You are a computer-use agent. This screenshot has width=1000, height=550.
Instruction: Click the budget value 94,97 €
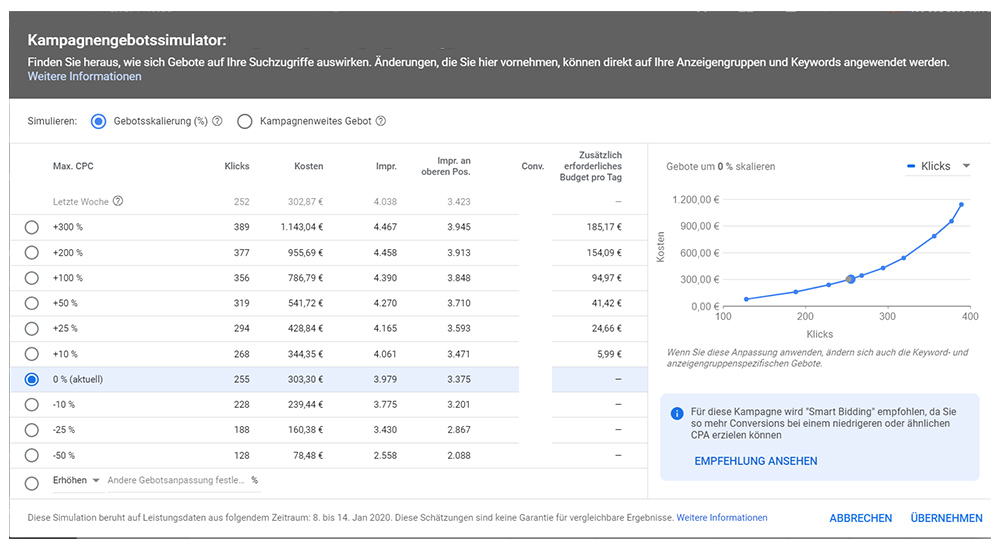pyautogui.click(x=607, y=278)
